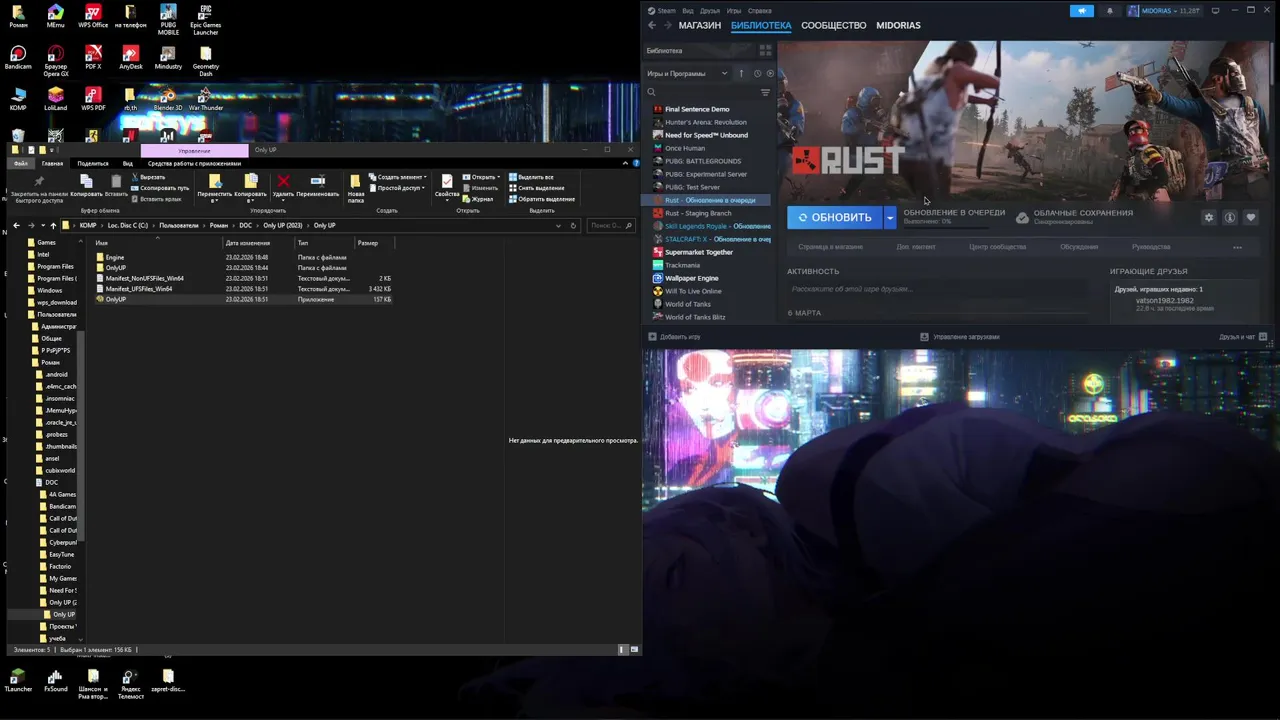Click Rust update progress bar

[944, 226]
